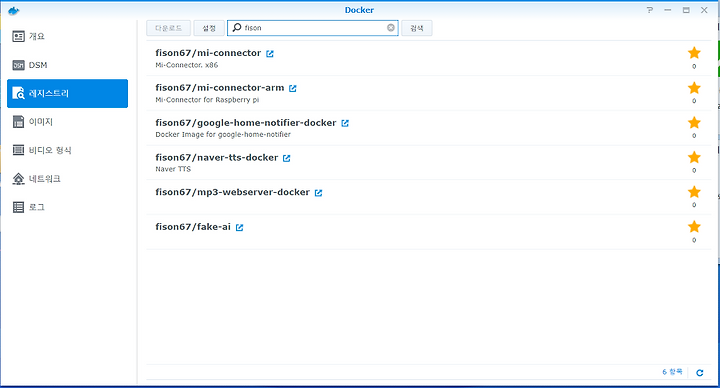Viewport: 720px width, 388px height.
Task: Open the 비디오 형식 sidebar item
Action: 68,150
